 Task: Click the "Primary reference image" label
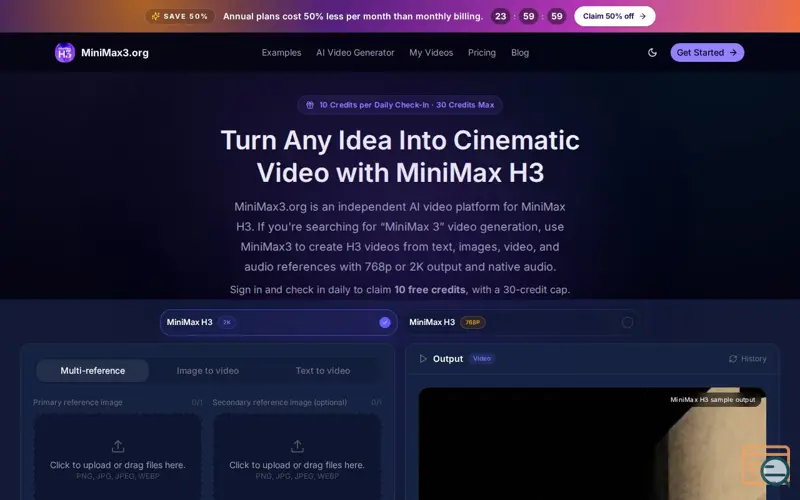pyautogui.click(x=78, y=403)
